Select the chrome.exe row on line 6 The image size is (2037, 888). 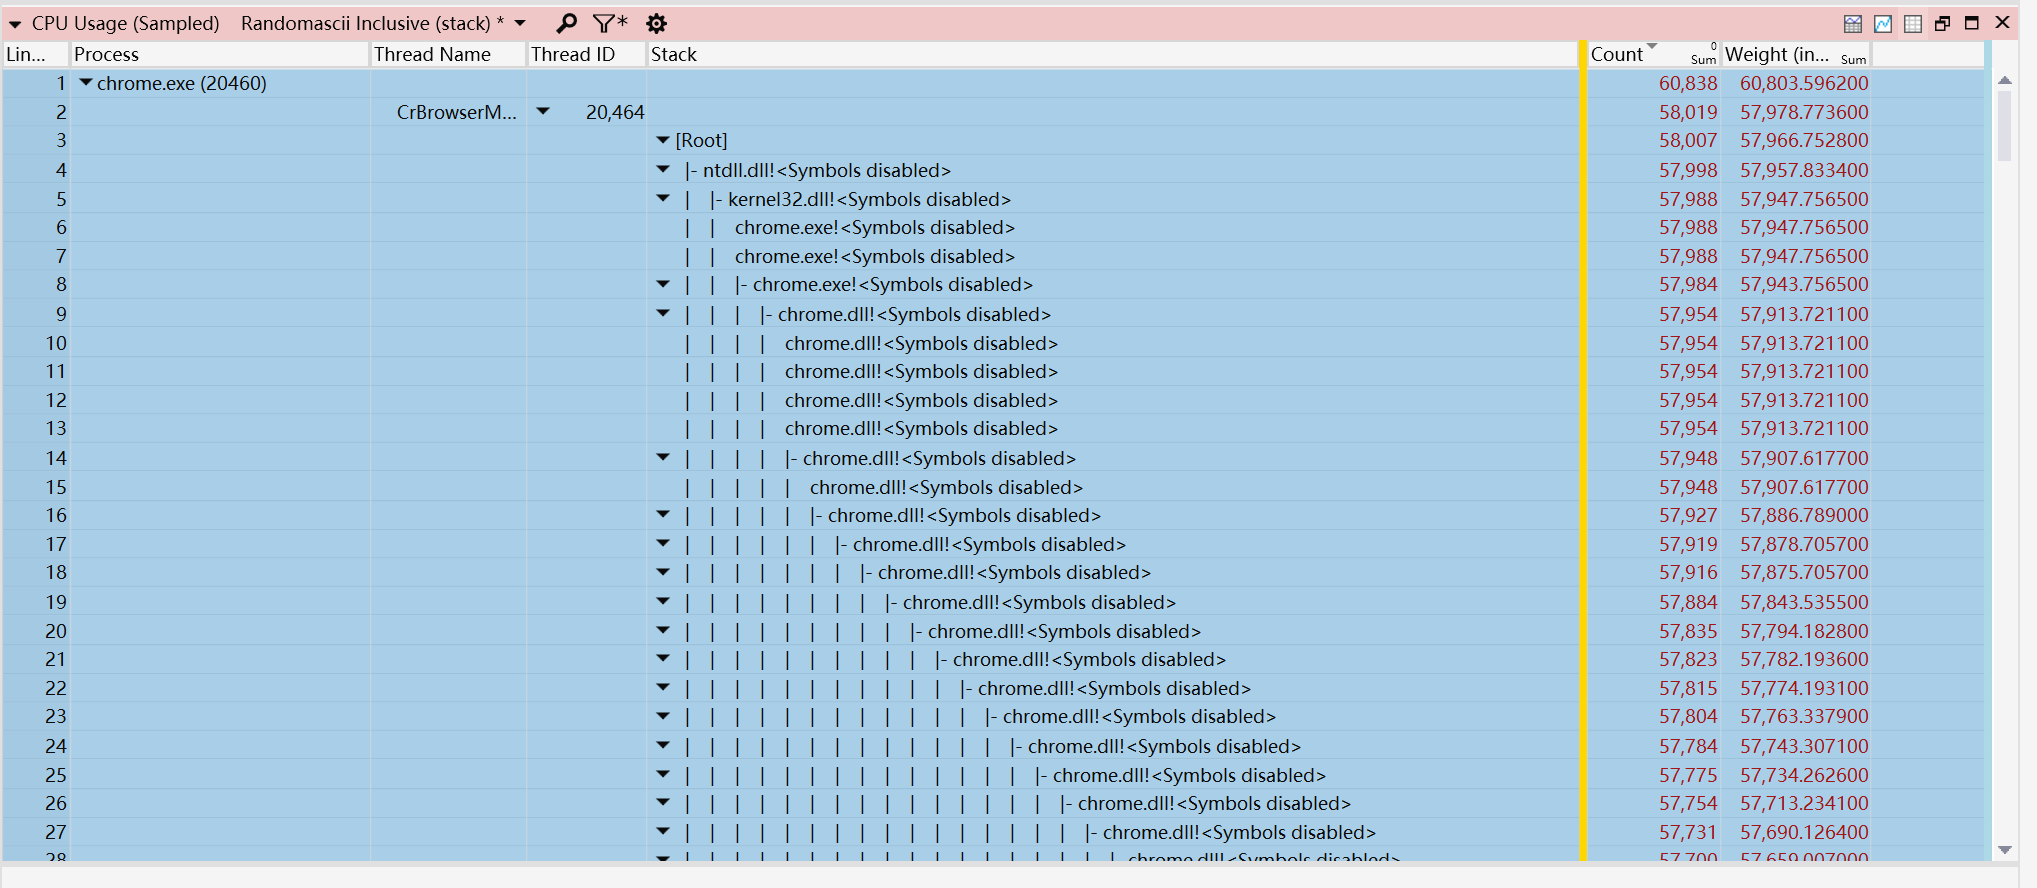coord(874,227)
